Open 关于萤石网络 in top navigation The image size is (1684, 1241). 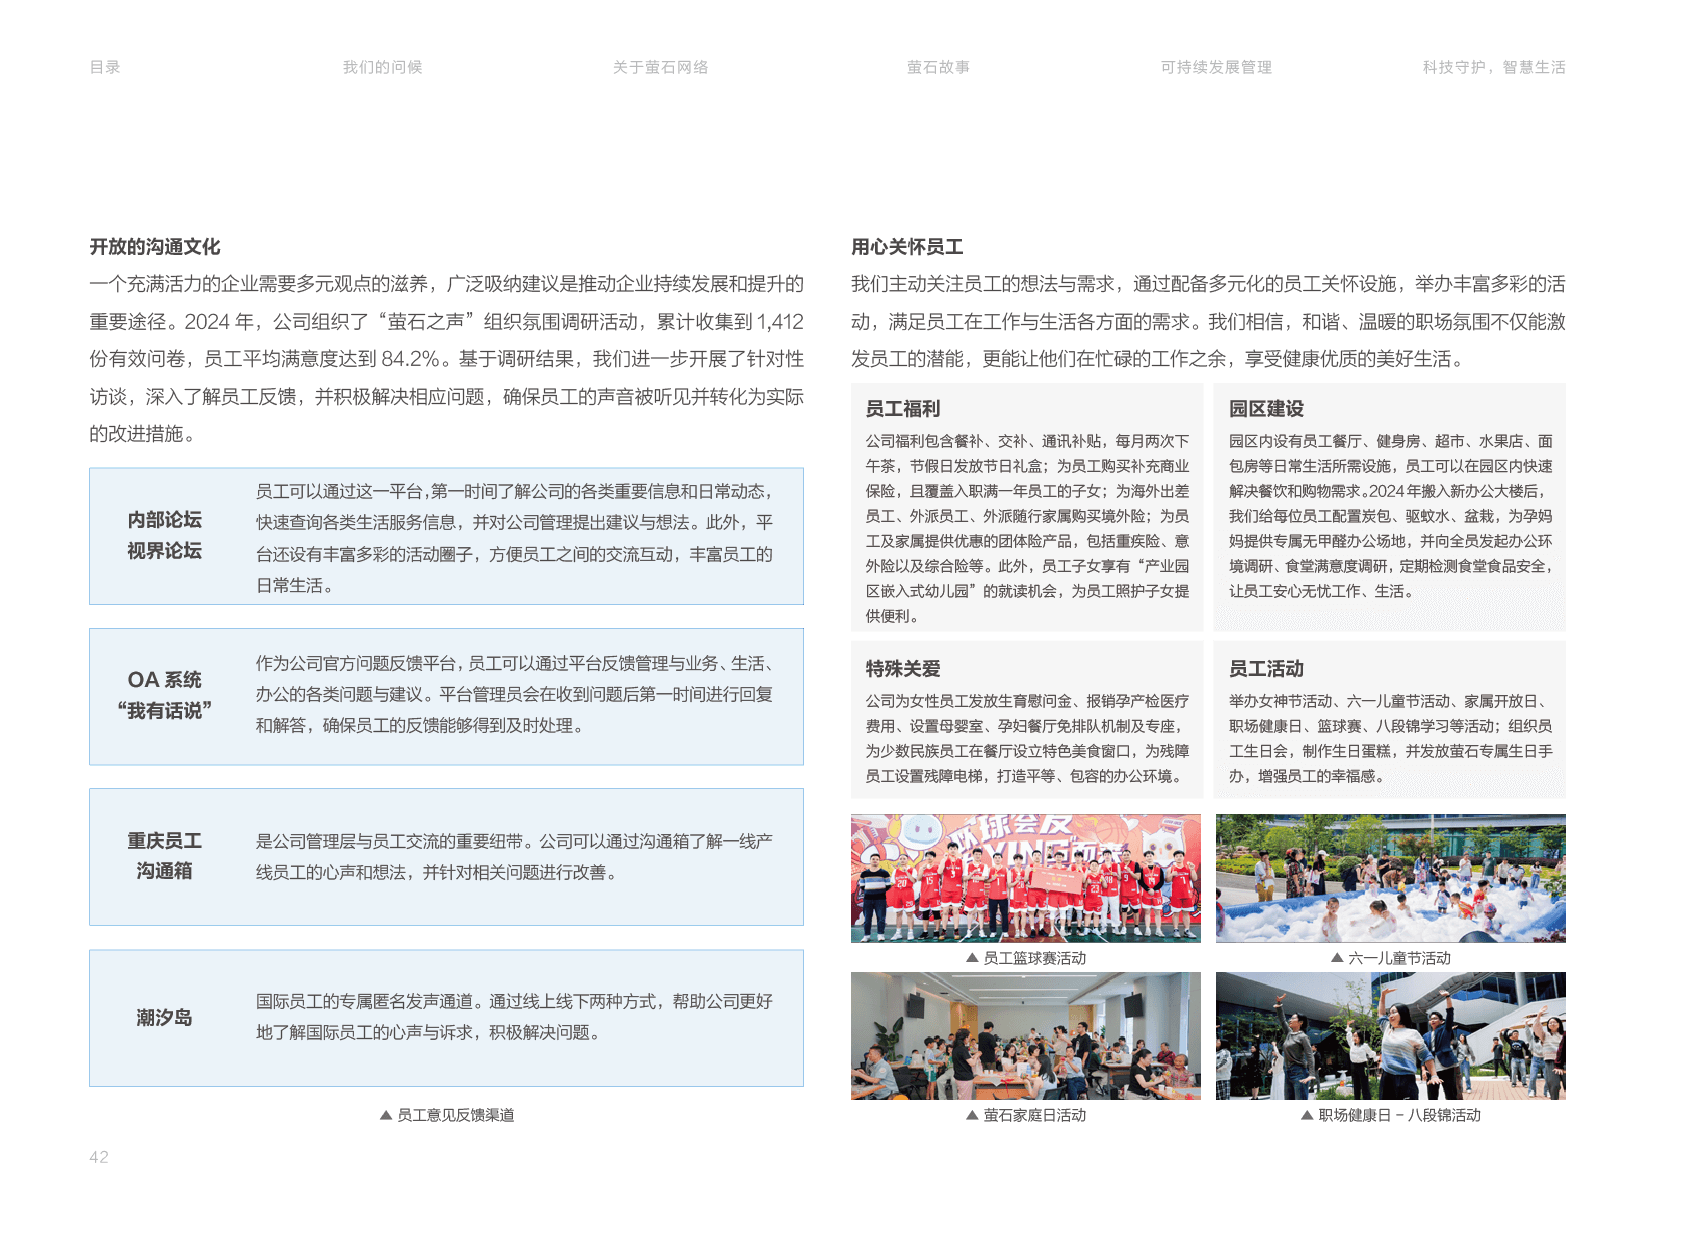660,67
